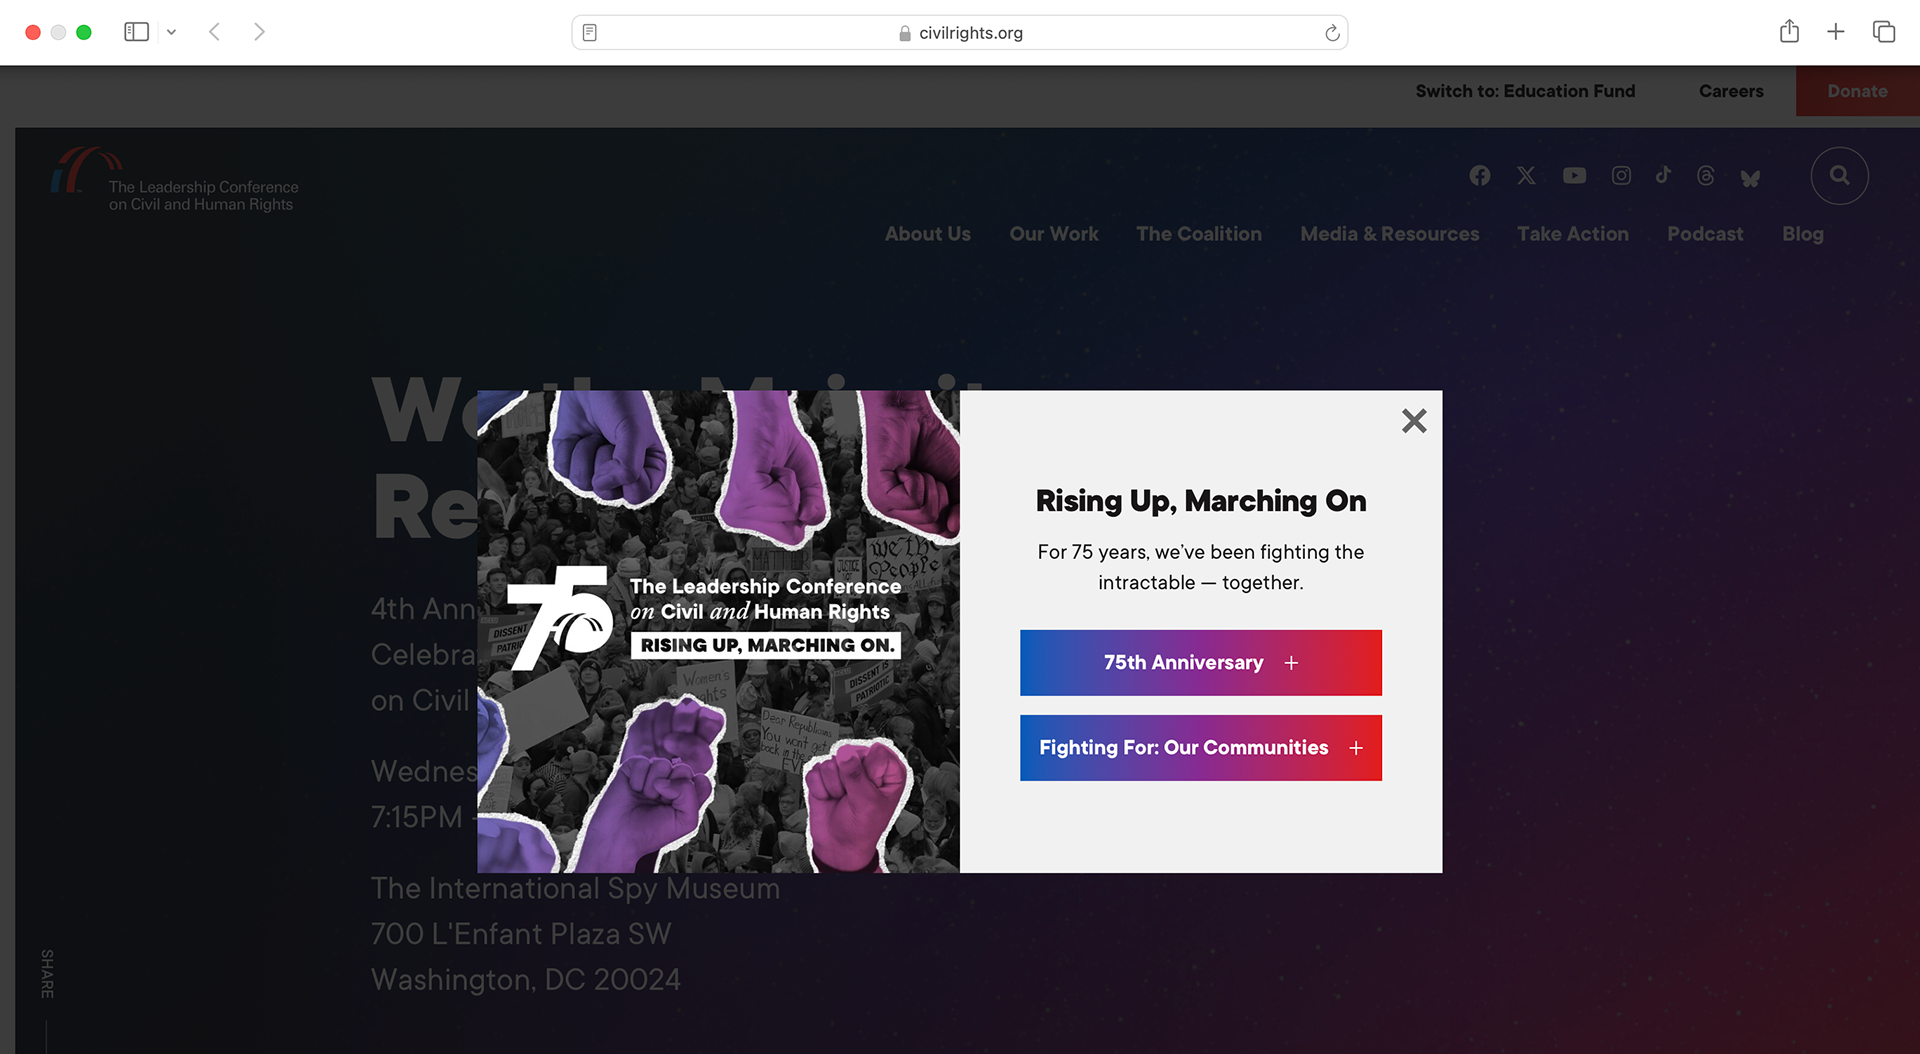Click 'The International Spy Museum' text

pyautogui.click(x=575, y=888)
